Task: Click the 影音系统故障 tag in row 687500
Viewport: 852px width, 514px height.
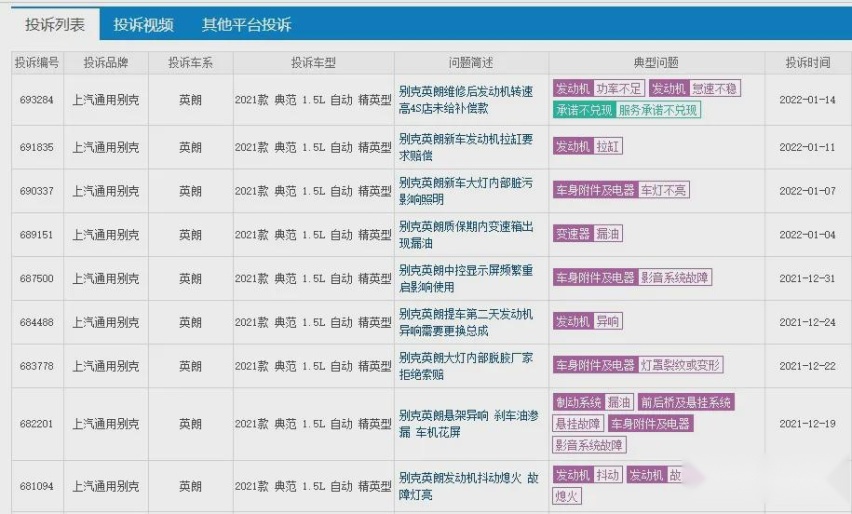Action: click(674, 278)
